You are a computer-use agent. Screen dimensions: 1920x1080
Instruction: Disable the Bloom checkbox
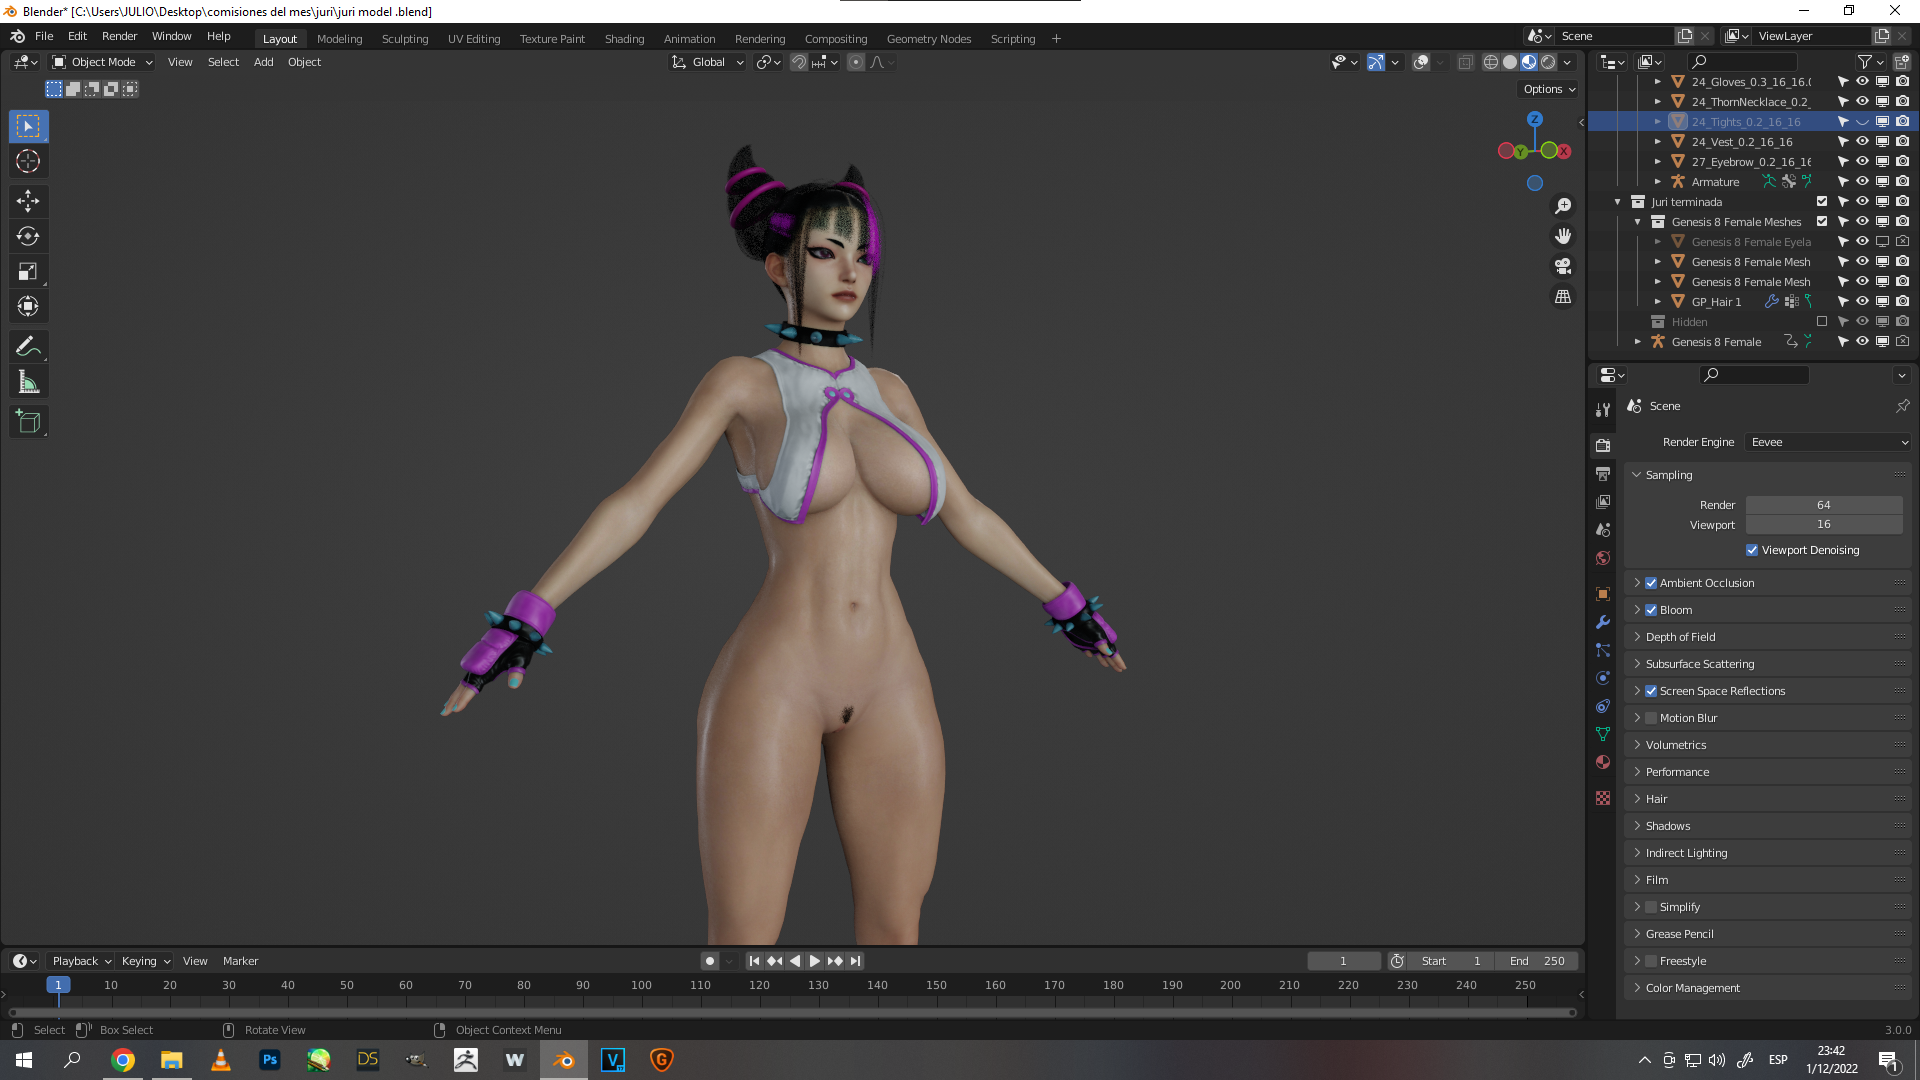(1651, 610)
